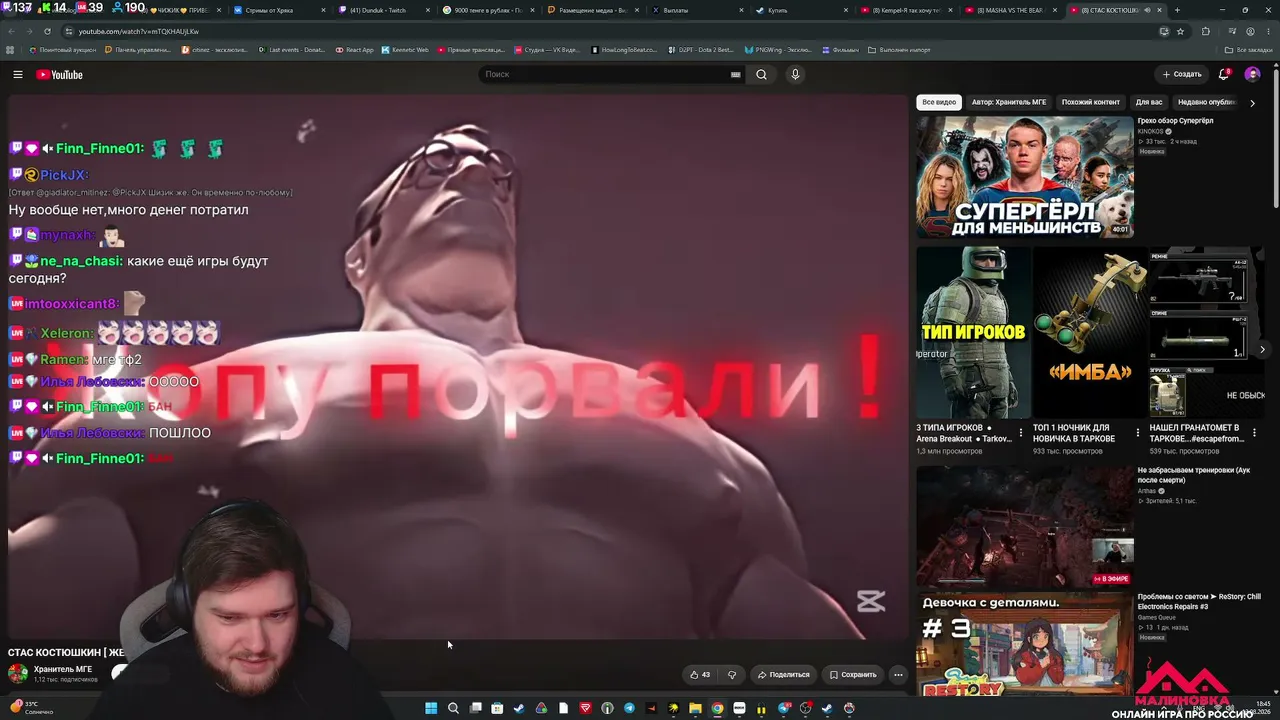Image resolution: width=1280 pixels, height=720 pixels.
Task: Open the Хранитель МГЕ channel avatar
Action: tap(18, 673)
